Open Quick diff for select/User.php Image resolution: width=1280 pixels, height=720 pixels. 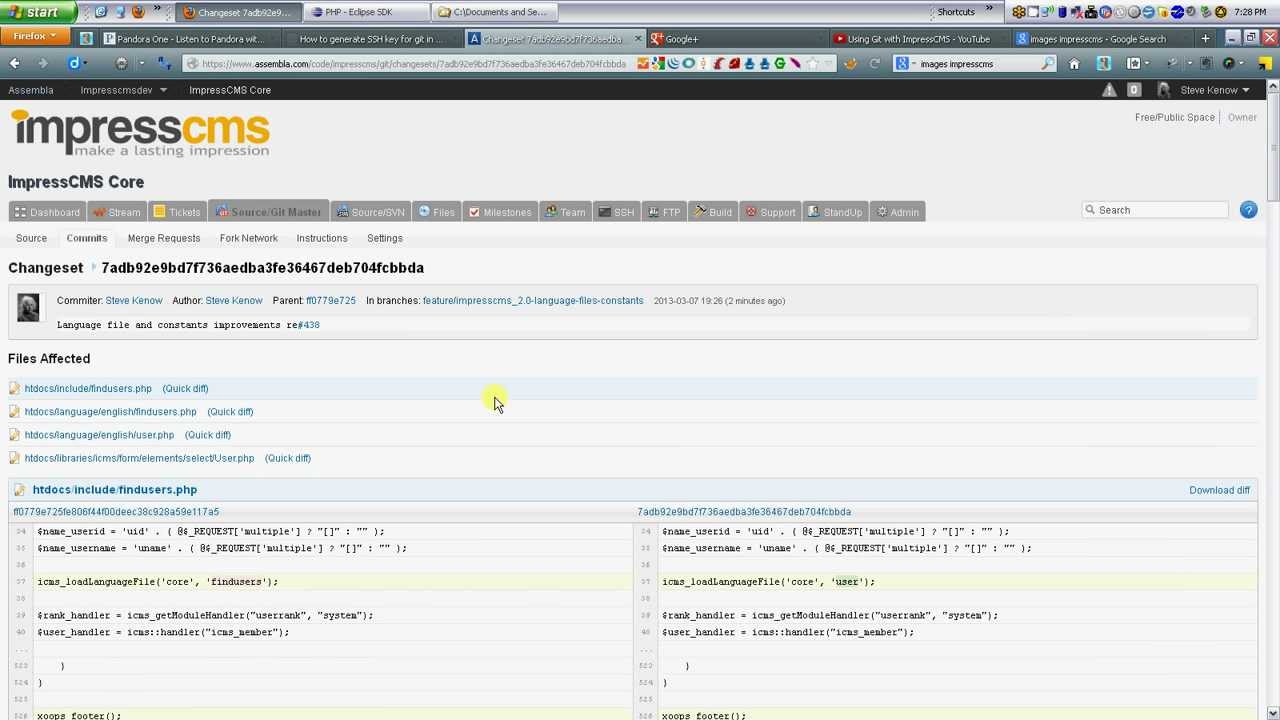(x=288, y=458)
